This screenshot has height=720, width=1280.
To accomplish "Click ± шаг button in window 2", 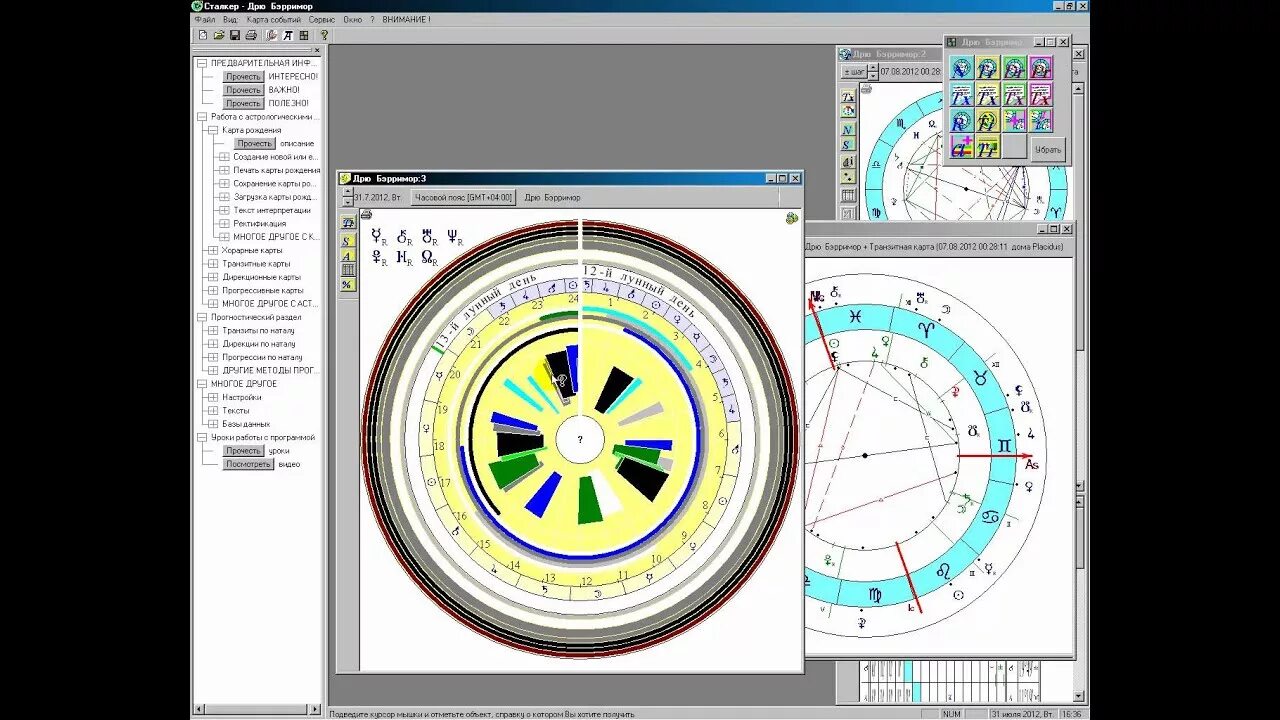I will (x=853, y=71).
